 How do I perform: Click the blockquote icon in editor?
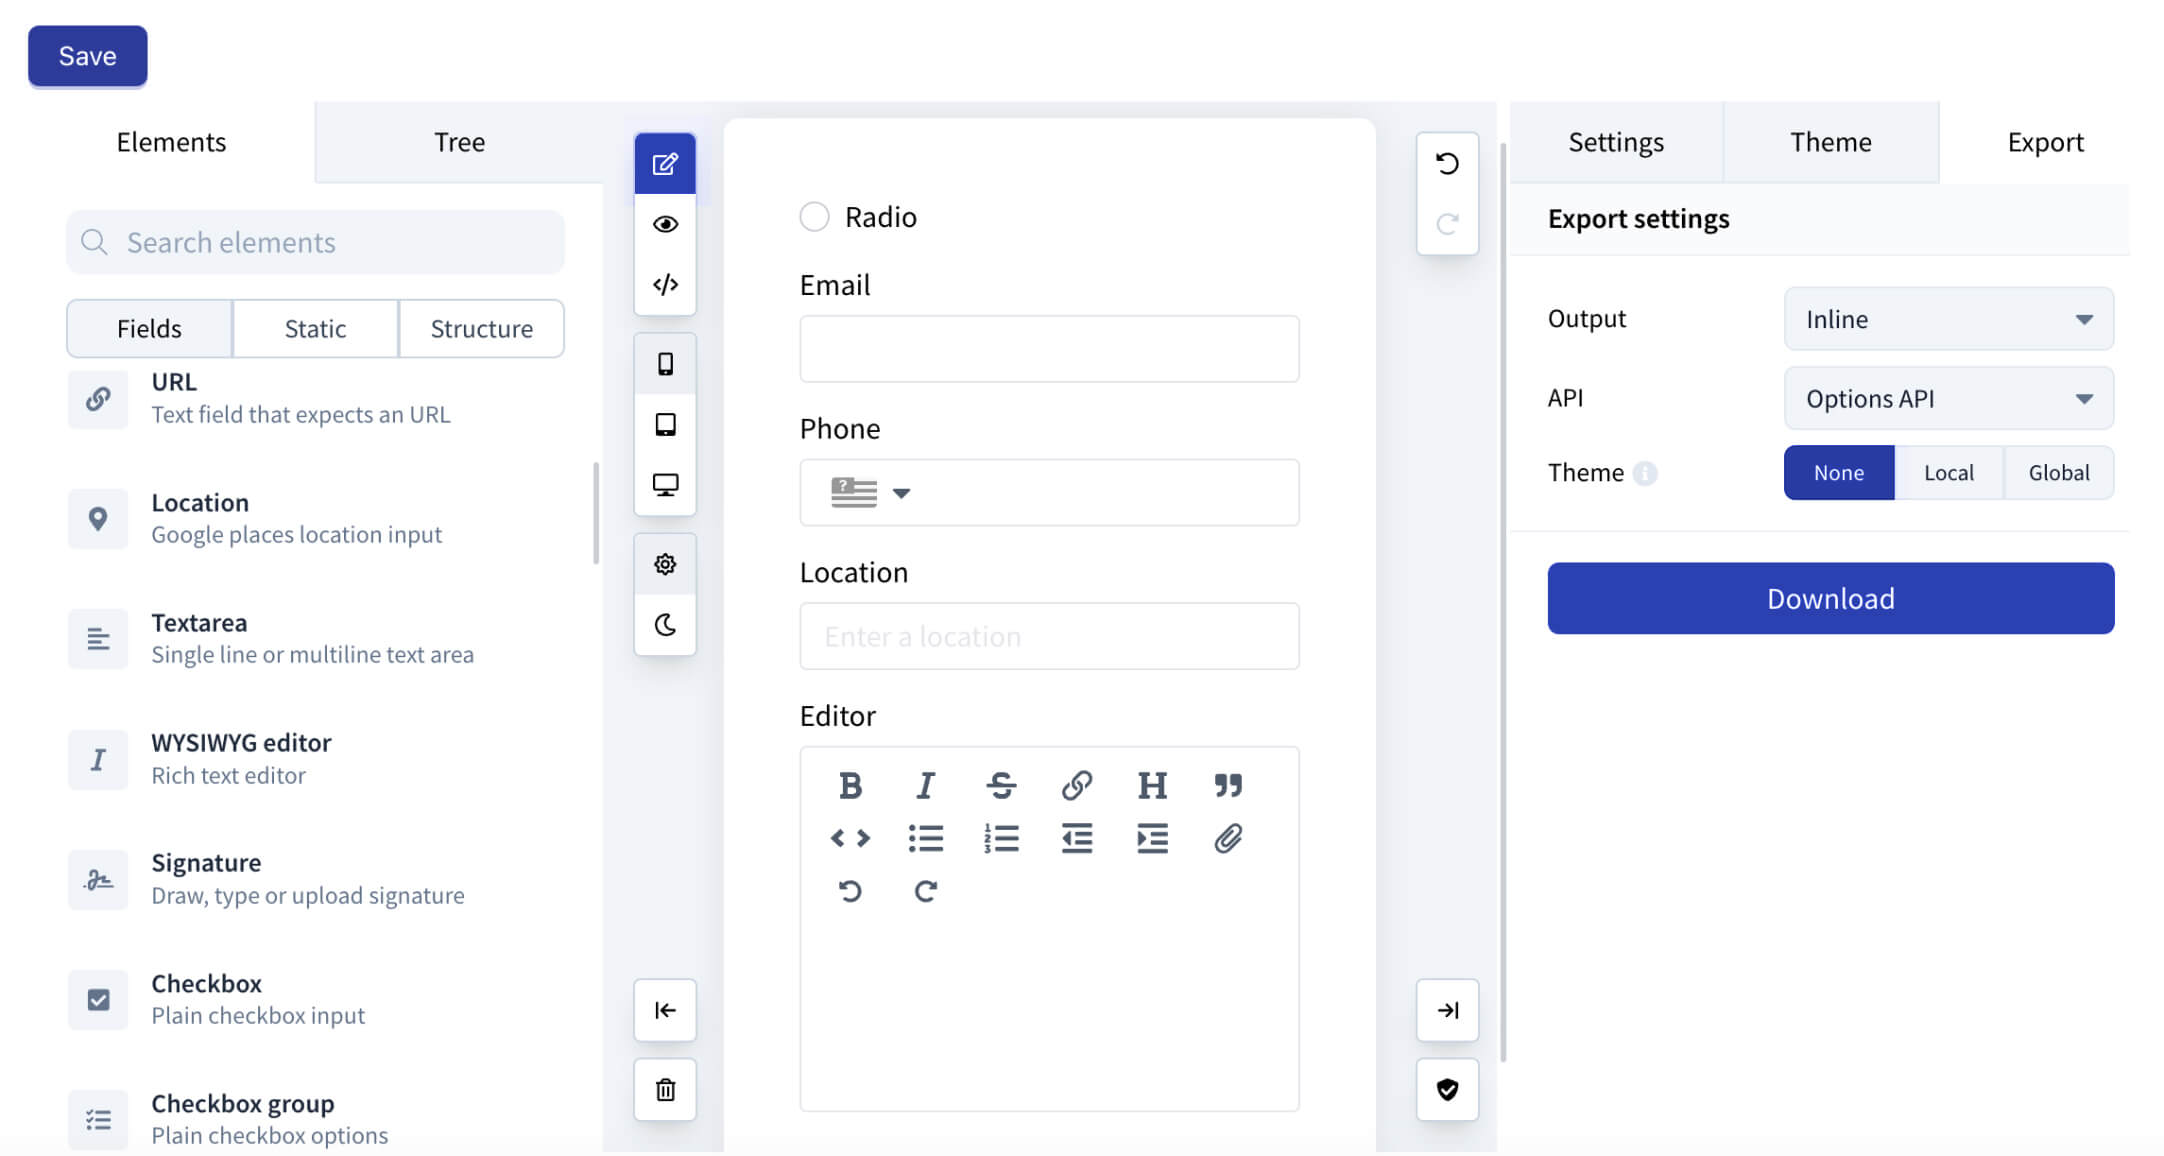[1228, 786]
